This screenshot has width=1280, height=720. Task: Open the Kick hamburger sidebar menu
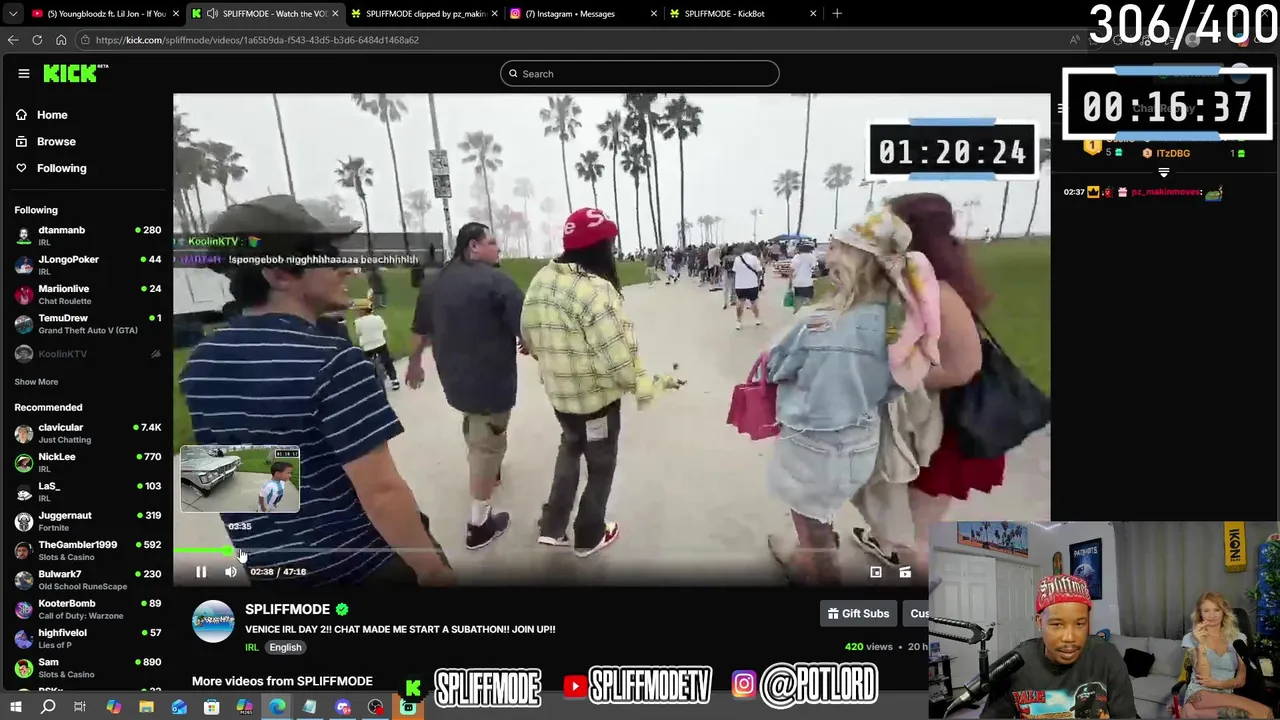(24, 73)
